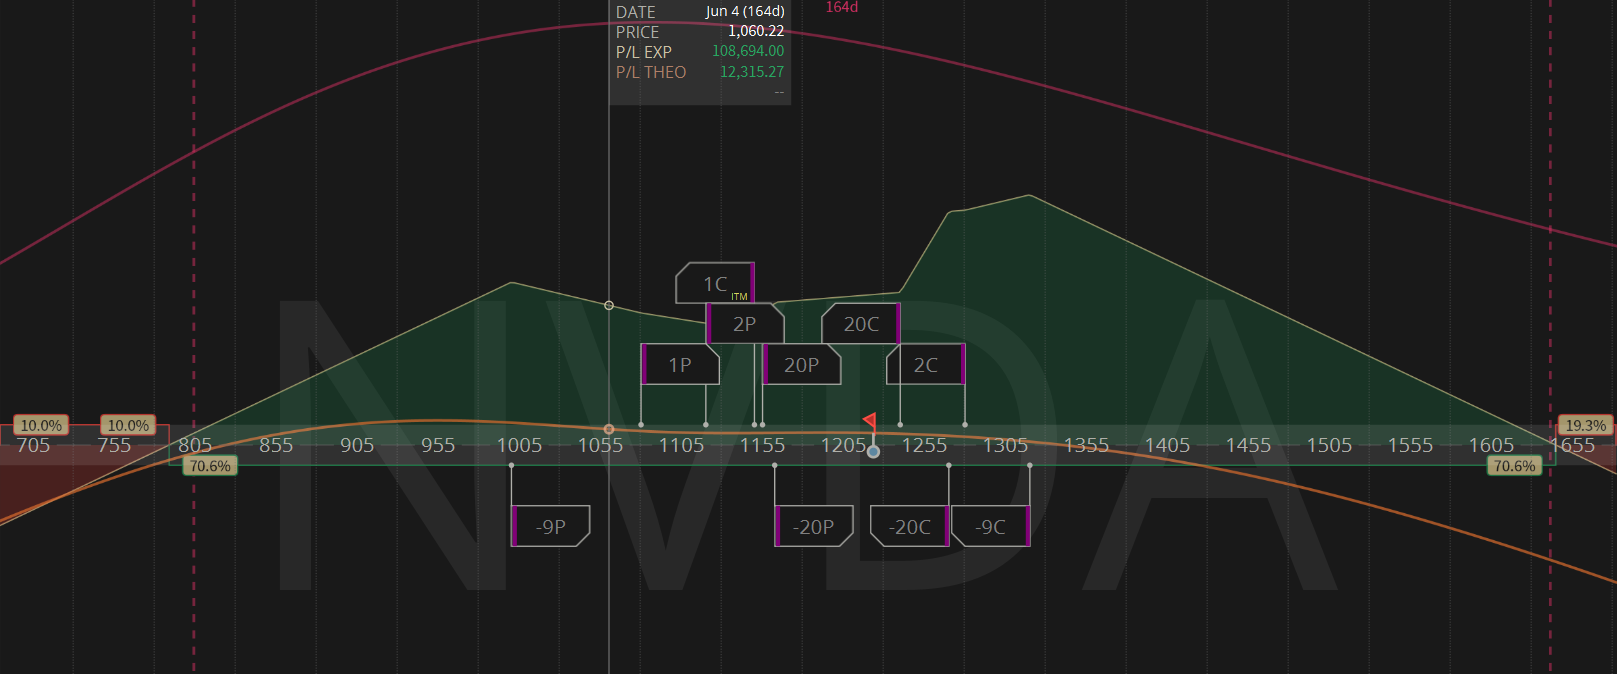Image resolution: width=1617 pixels, height=674 pixels.
Task: Click the 755 price axis label
Action: (x=114, y=445)
